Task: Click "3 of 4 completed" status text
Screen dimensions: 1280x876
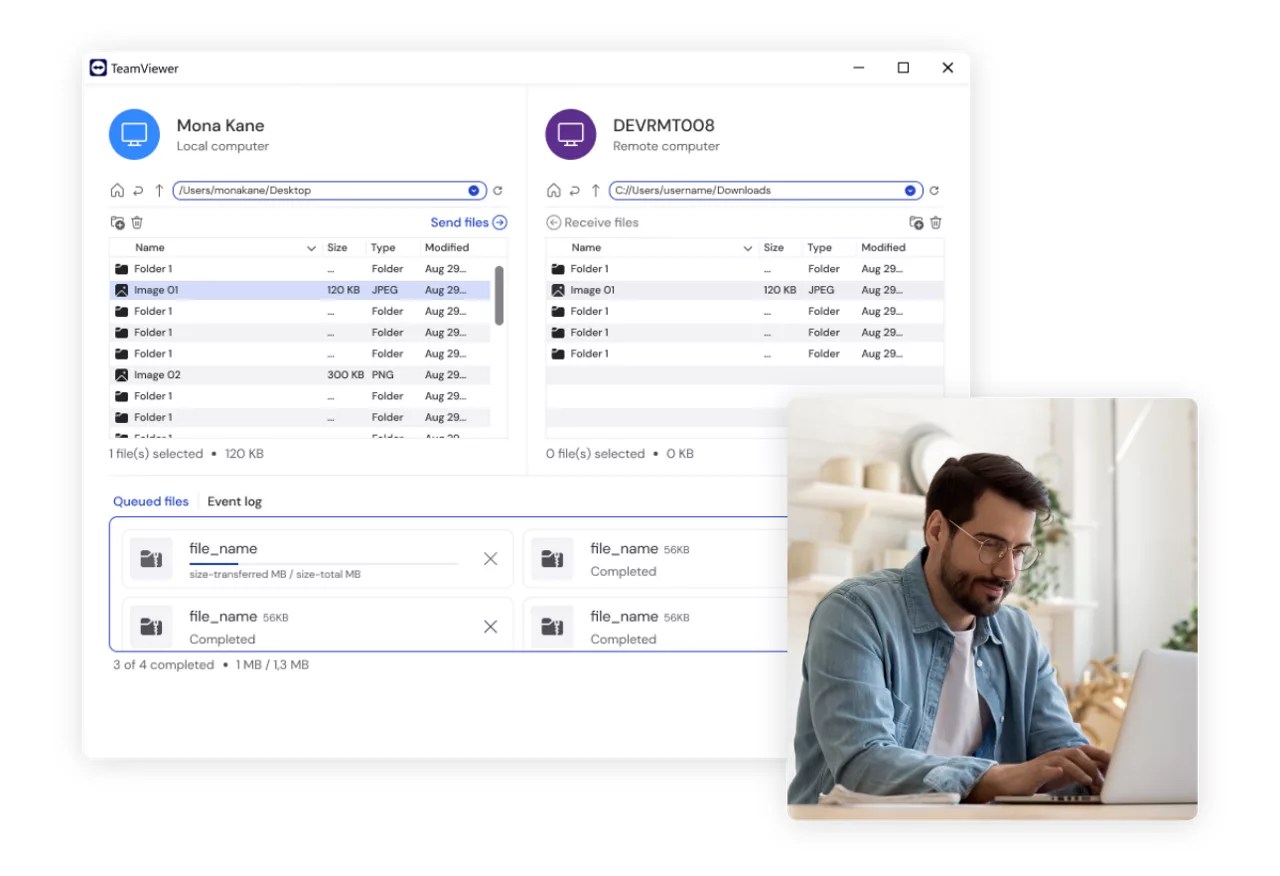Action: click(x=163, y=665)
